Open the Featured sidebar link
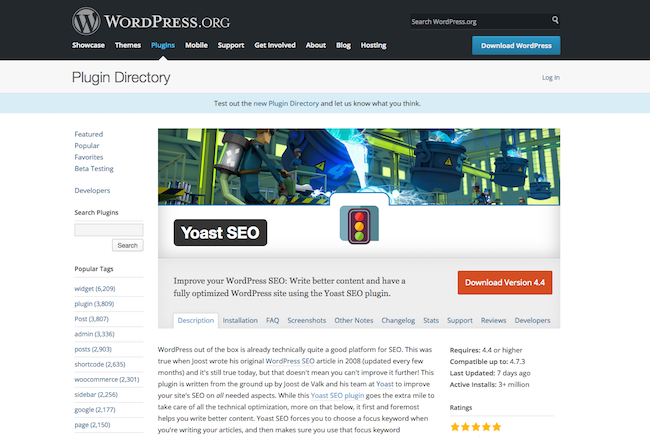This screenshot has height=436, width=650. pyautogui.click(x=89, y=134)
